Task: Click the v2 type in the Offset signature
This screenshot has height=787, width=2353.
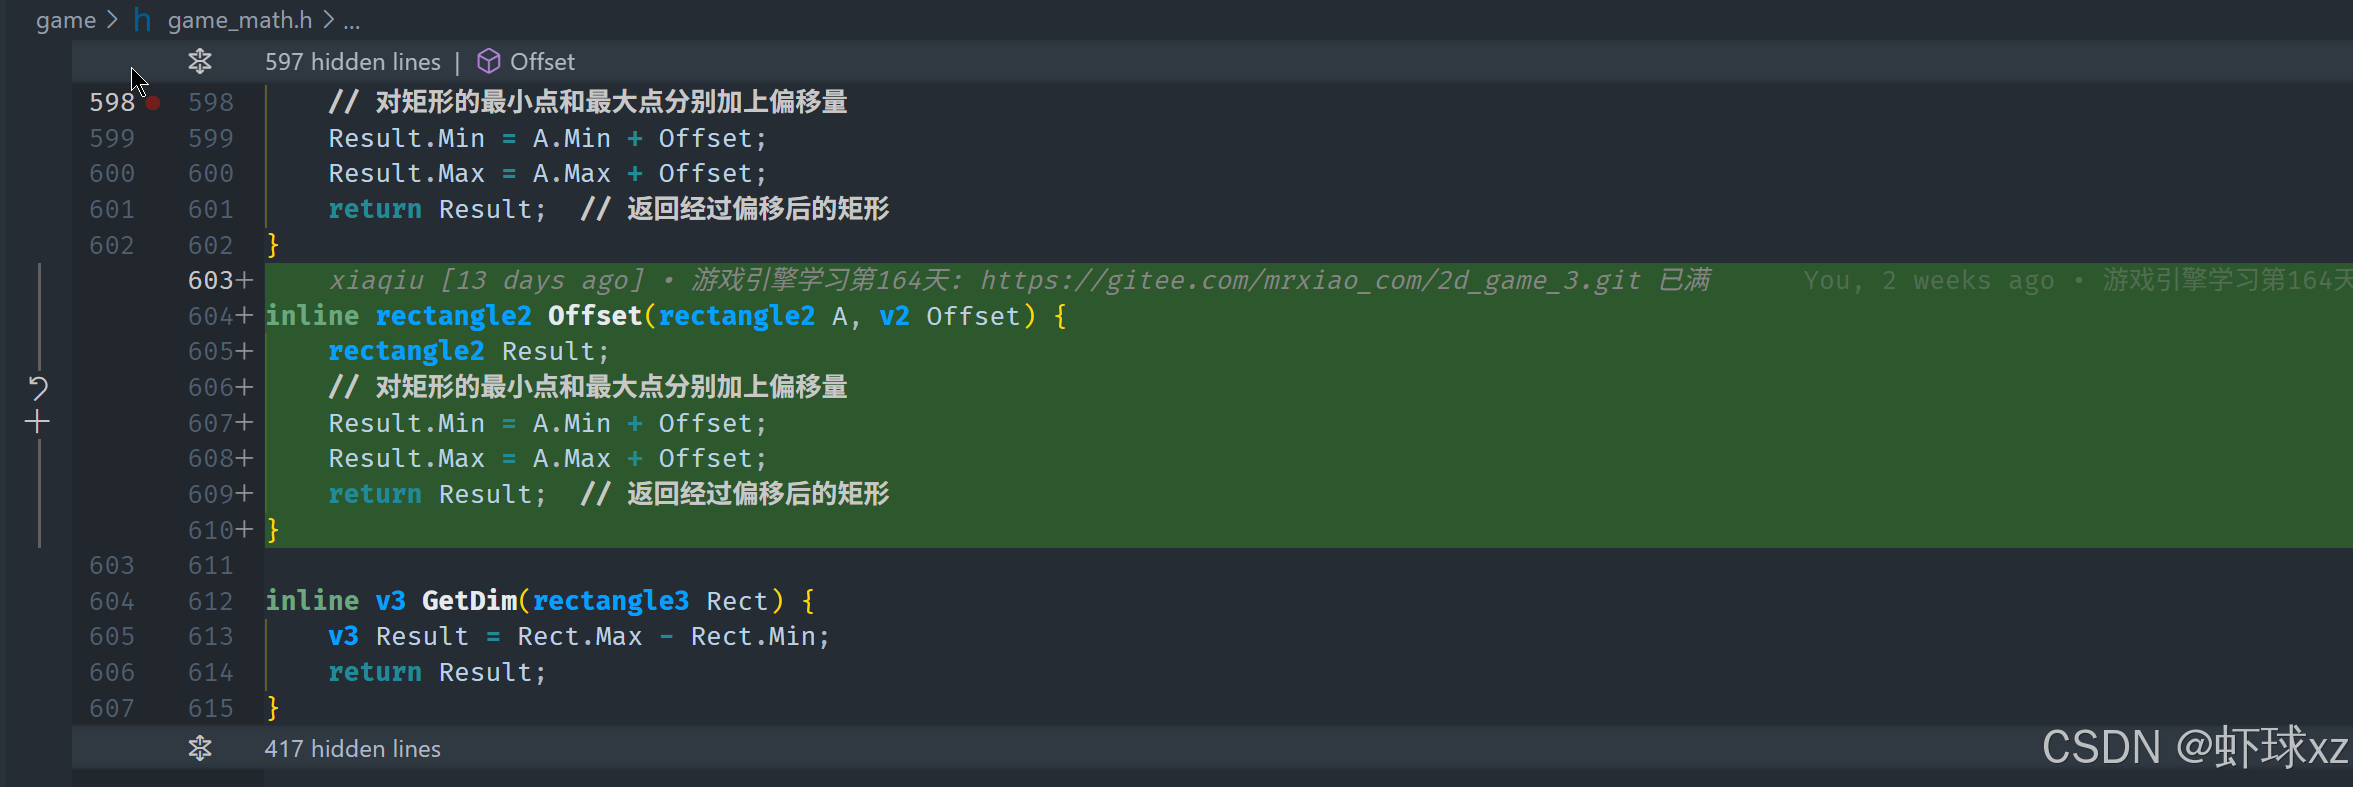Action: (894, 316)
